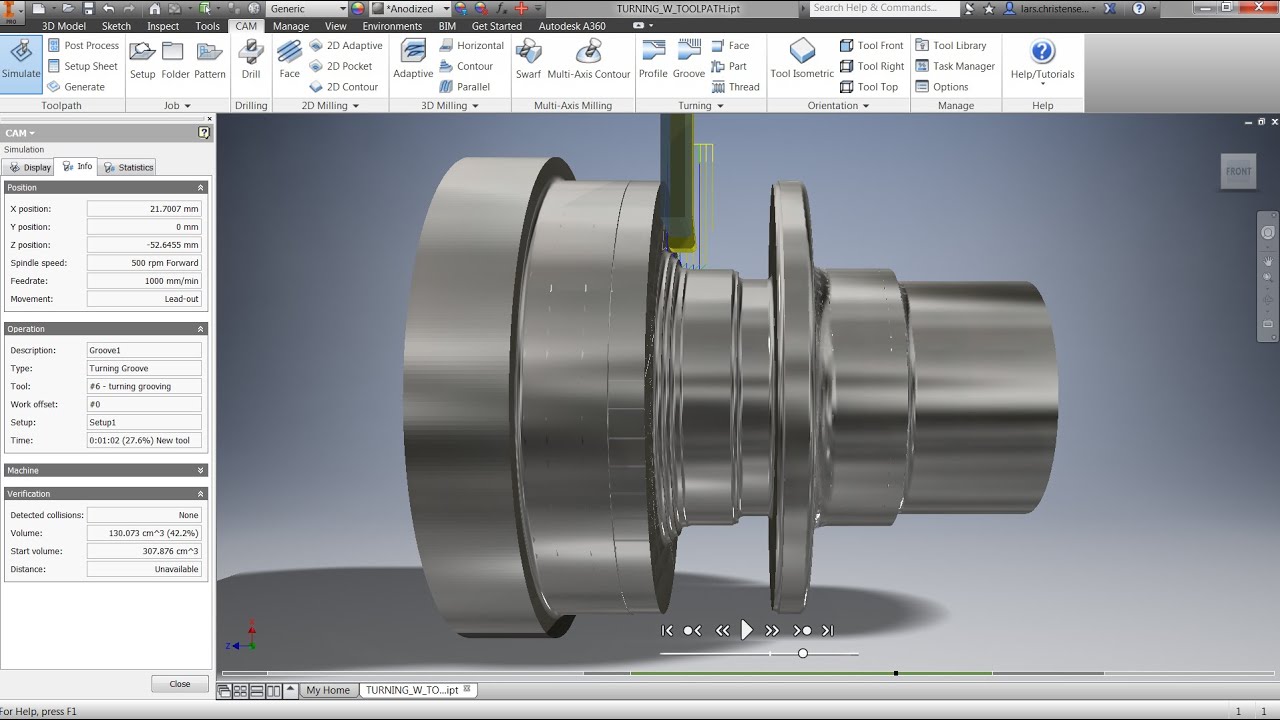The image size is (1280, 720).
Task: Collapse the Verification section
Action: [200, 493]
